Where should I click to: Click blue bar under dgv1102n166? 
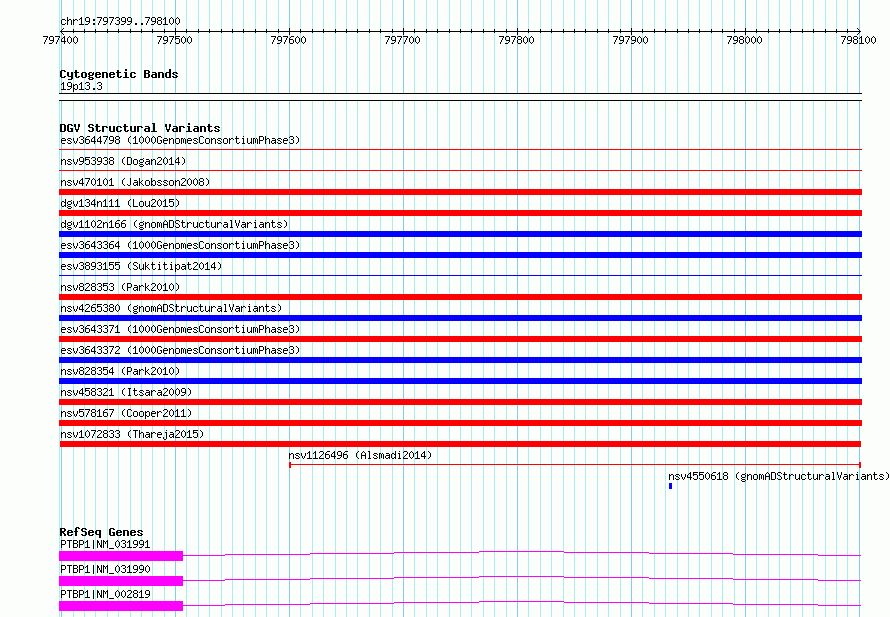460,234
